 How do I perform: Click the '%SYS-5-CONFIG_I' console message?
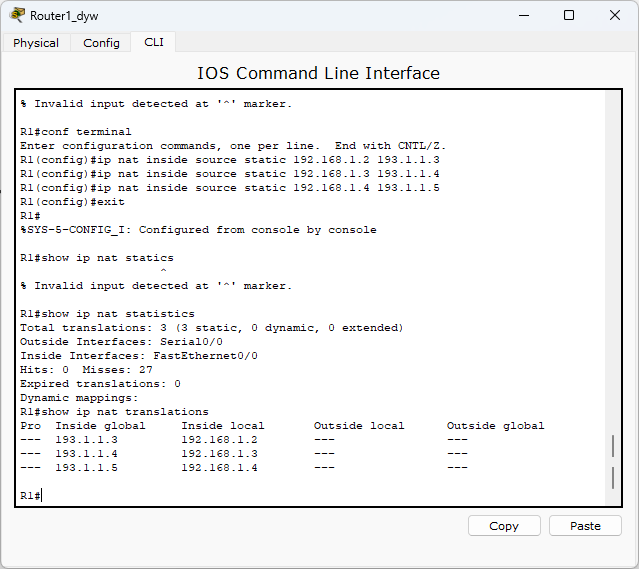[x=198, y=230]
